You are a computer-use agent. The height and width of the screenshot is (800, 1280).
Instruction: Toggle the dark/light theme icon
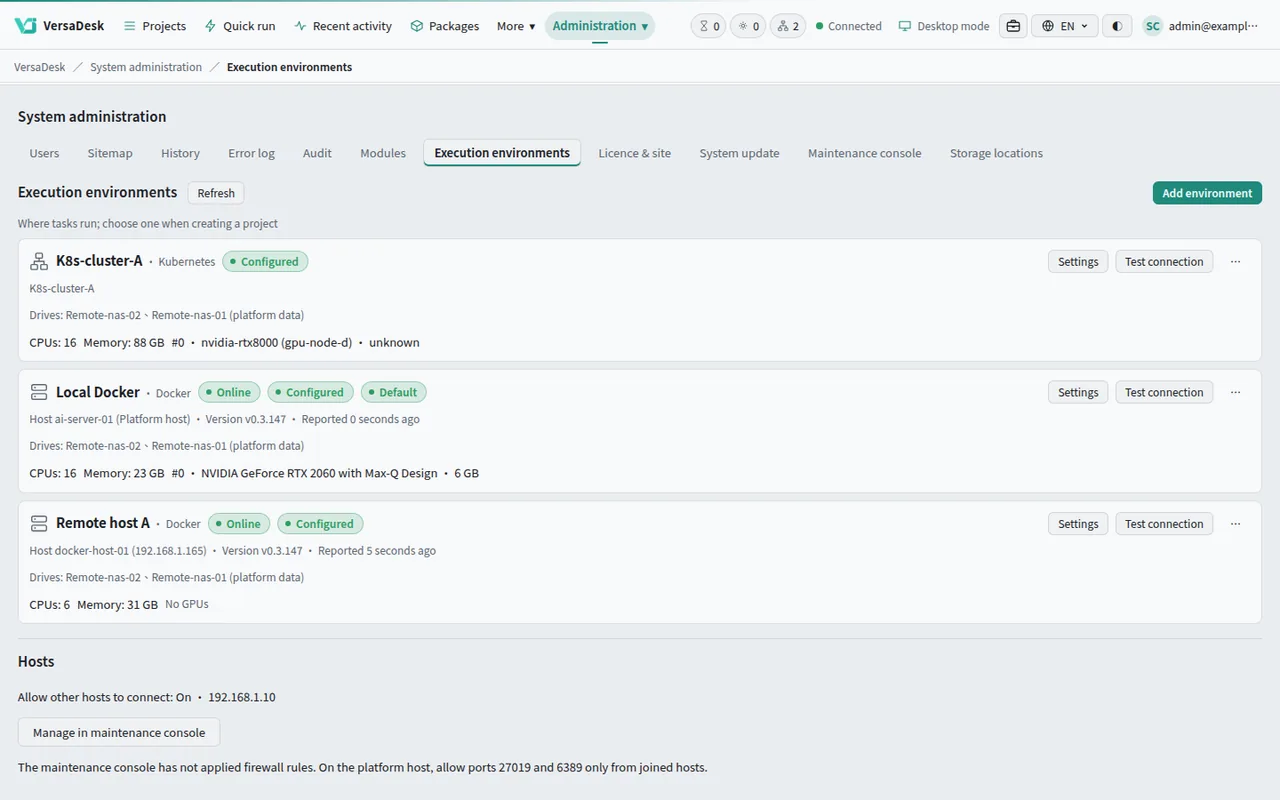click(1117, 26)
